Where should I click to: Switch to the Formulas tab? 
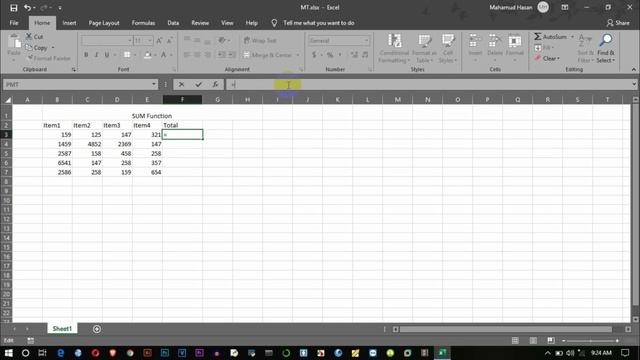143,23
